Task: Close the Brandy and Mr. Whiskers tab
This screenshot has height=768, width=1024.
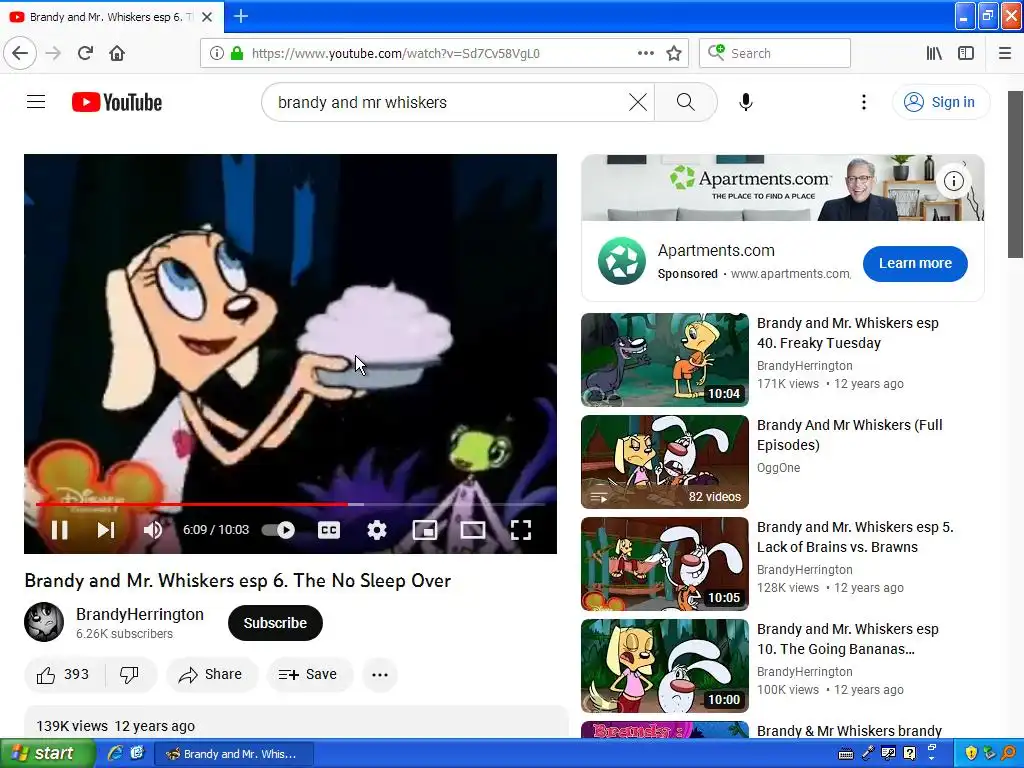Action: click(x=207, y=17)
